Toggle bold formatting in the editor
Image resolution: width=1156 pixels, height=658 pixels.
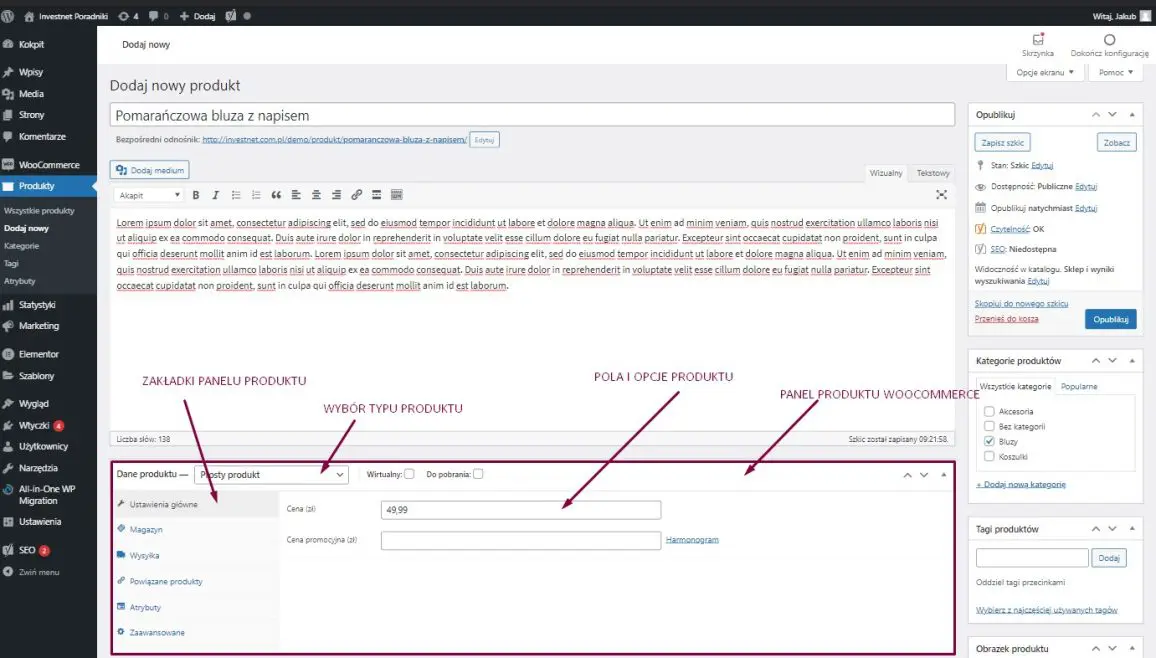[x=196, y=195]
